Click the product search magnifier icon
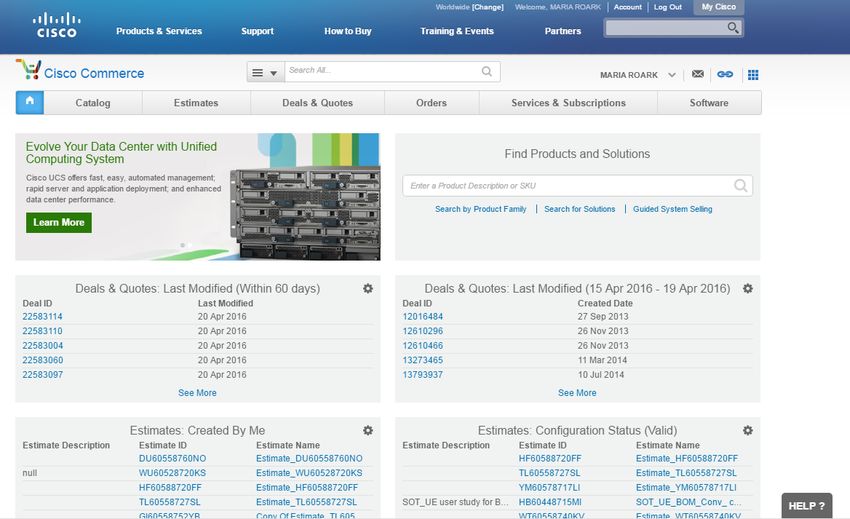Screen dimensions: 850x519 point(740,185)
